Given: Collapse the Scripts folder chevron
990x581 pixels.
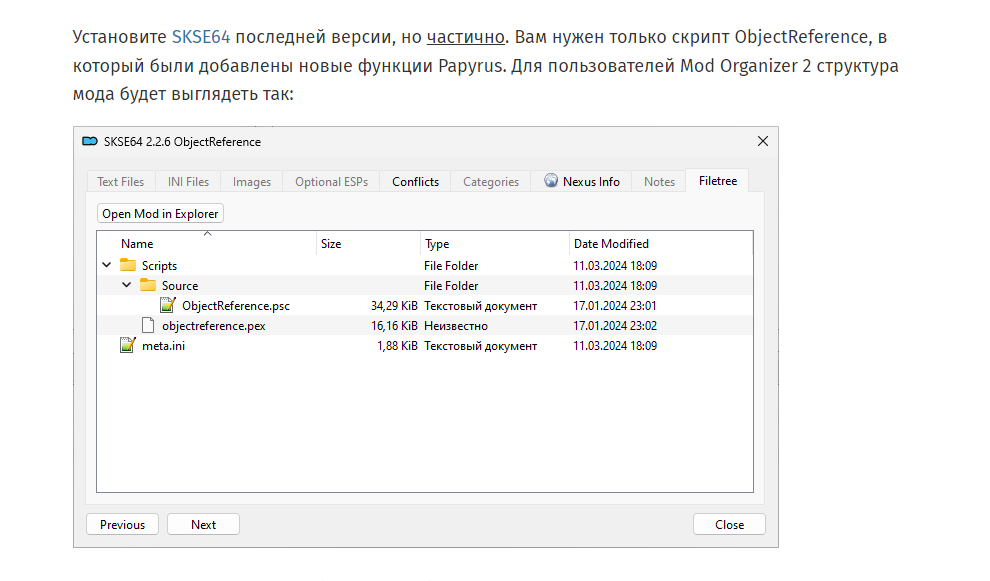Looking at the screenshot, I should [107, 265].
